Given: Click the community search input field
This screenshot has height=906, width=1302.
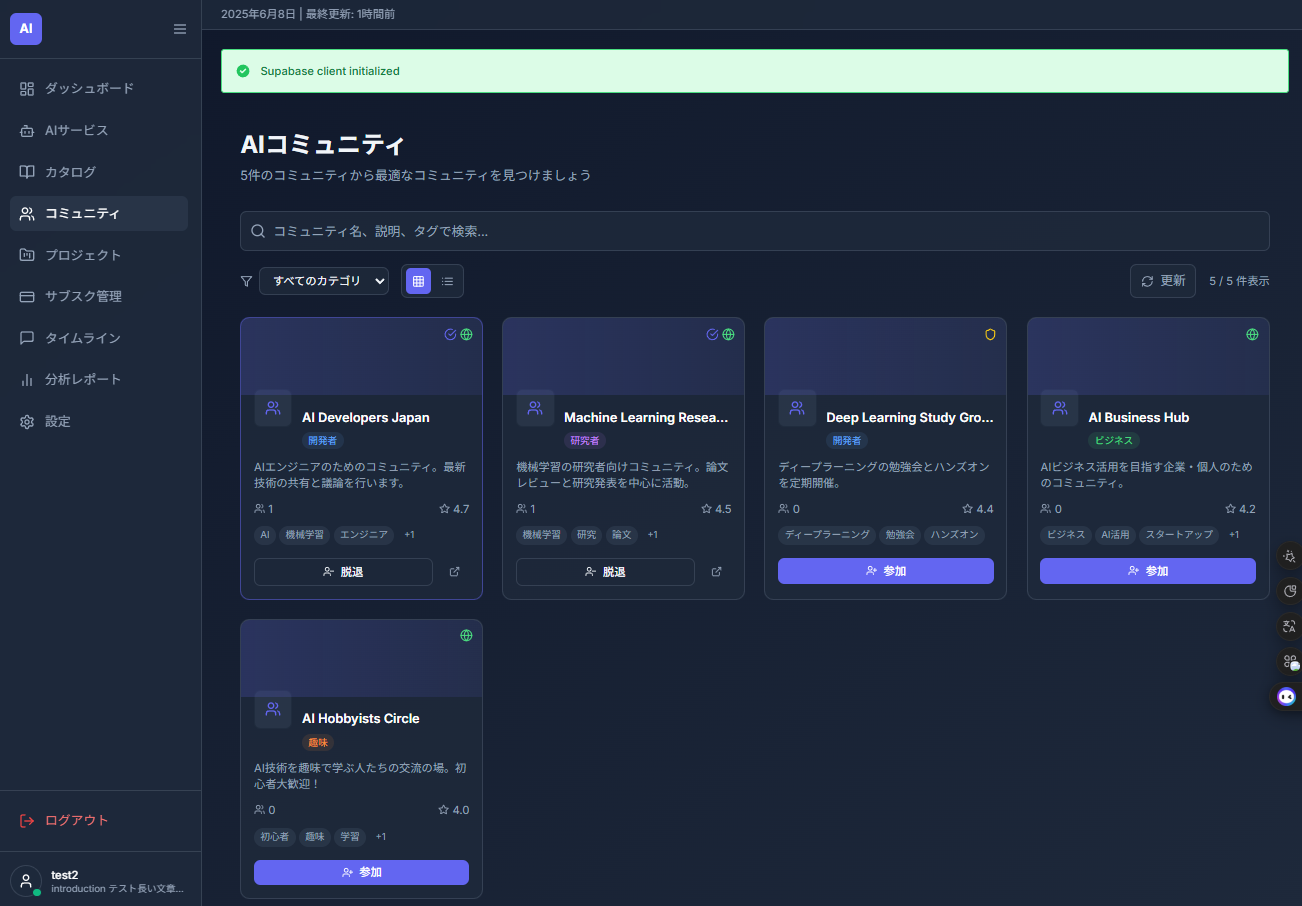Looking at the screenshot, I should tap(754, 231).
